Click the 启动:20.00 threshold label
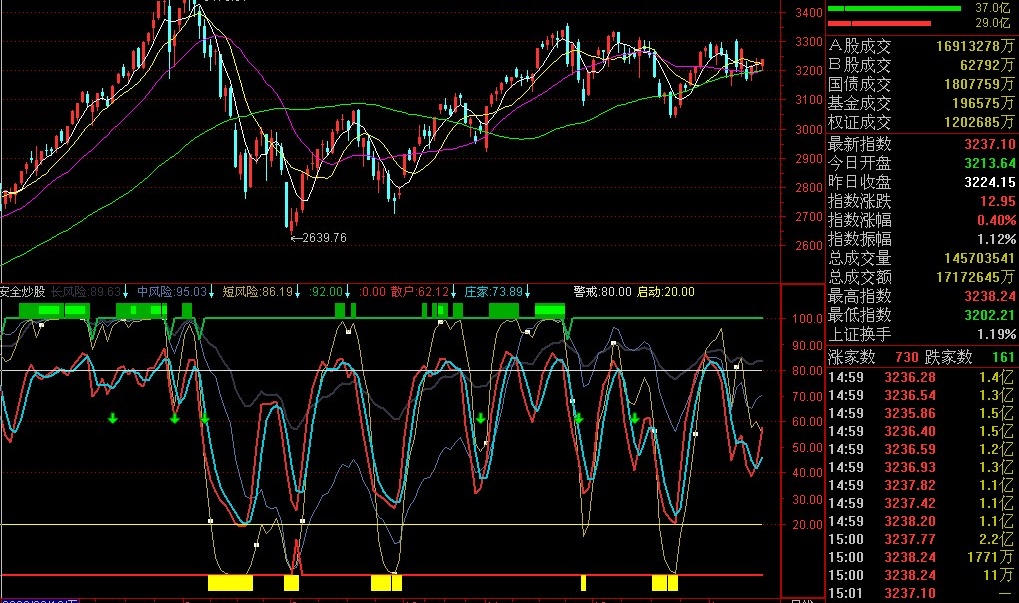The height and width of the screenshot is (603, 1019). point(665,292)
